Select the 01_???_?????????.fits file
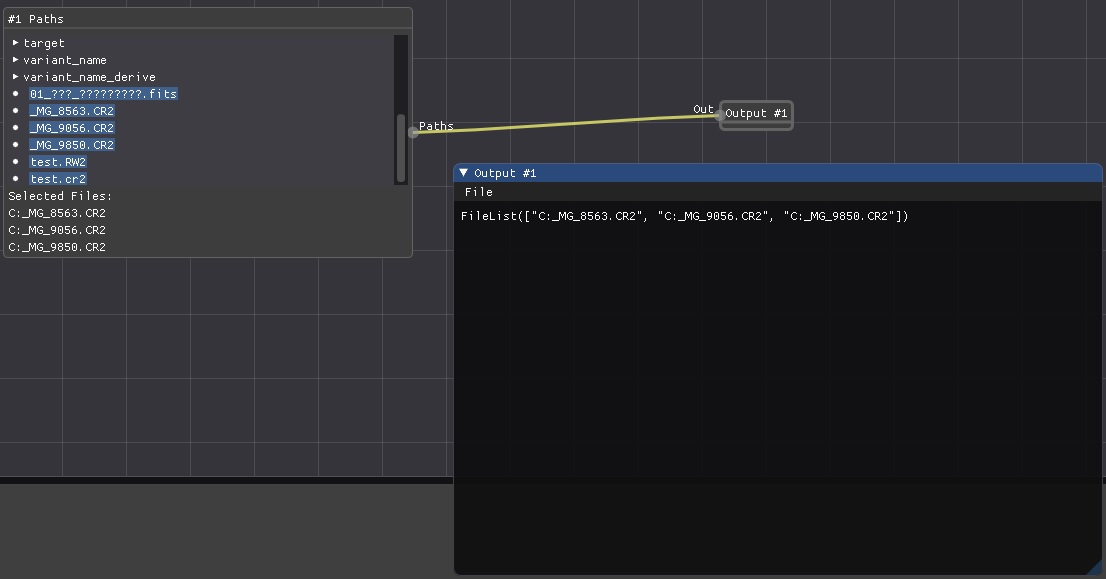This screenshot has height=579, width=1106. point(104,94)
